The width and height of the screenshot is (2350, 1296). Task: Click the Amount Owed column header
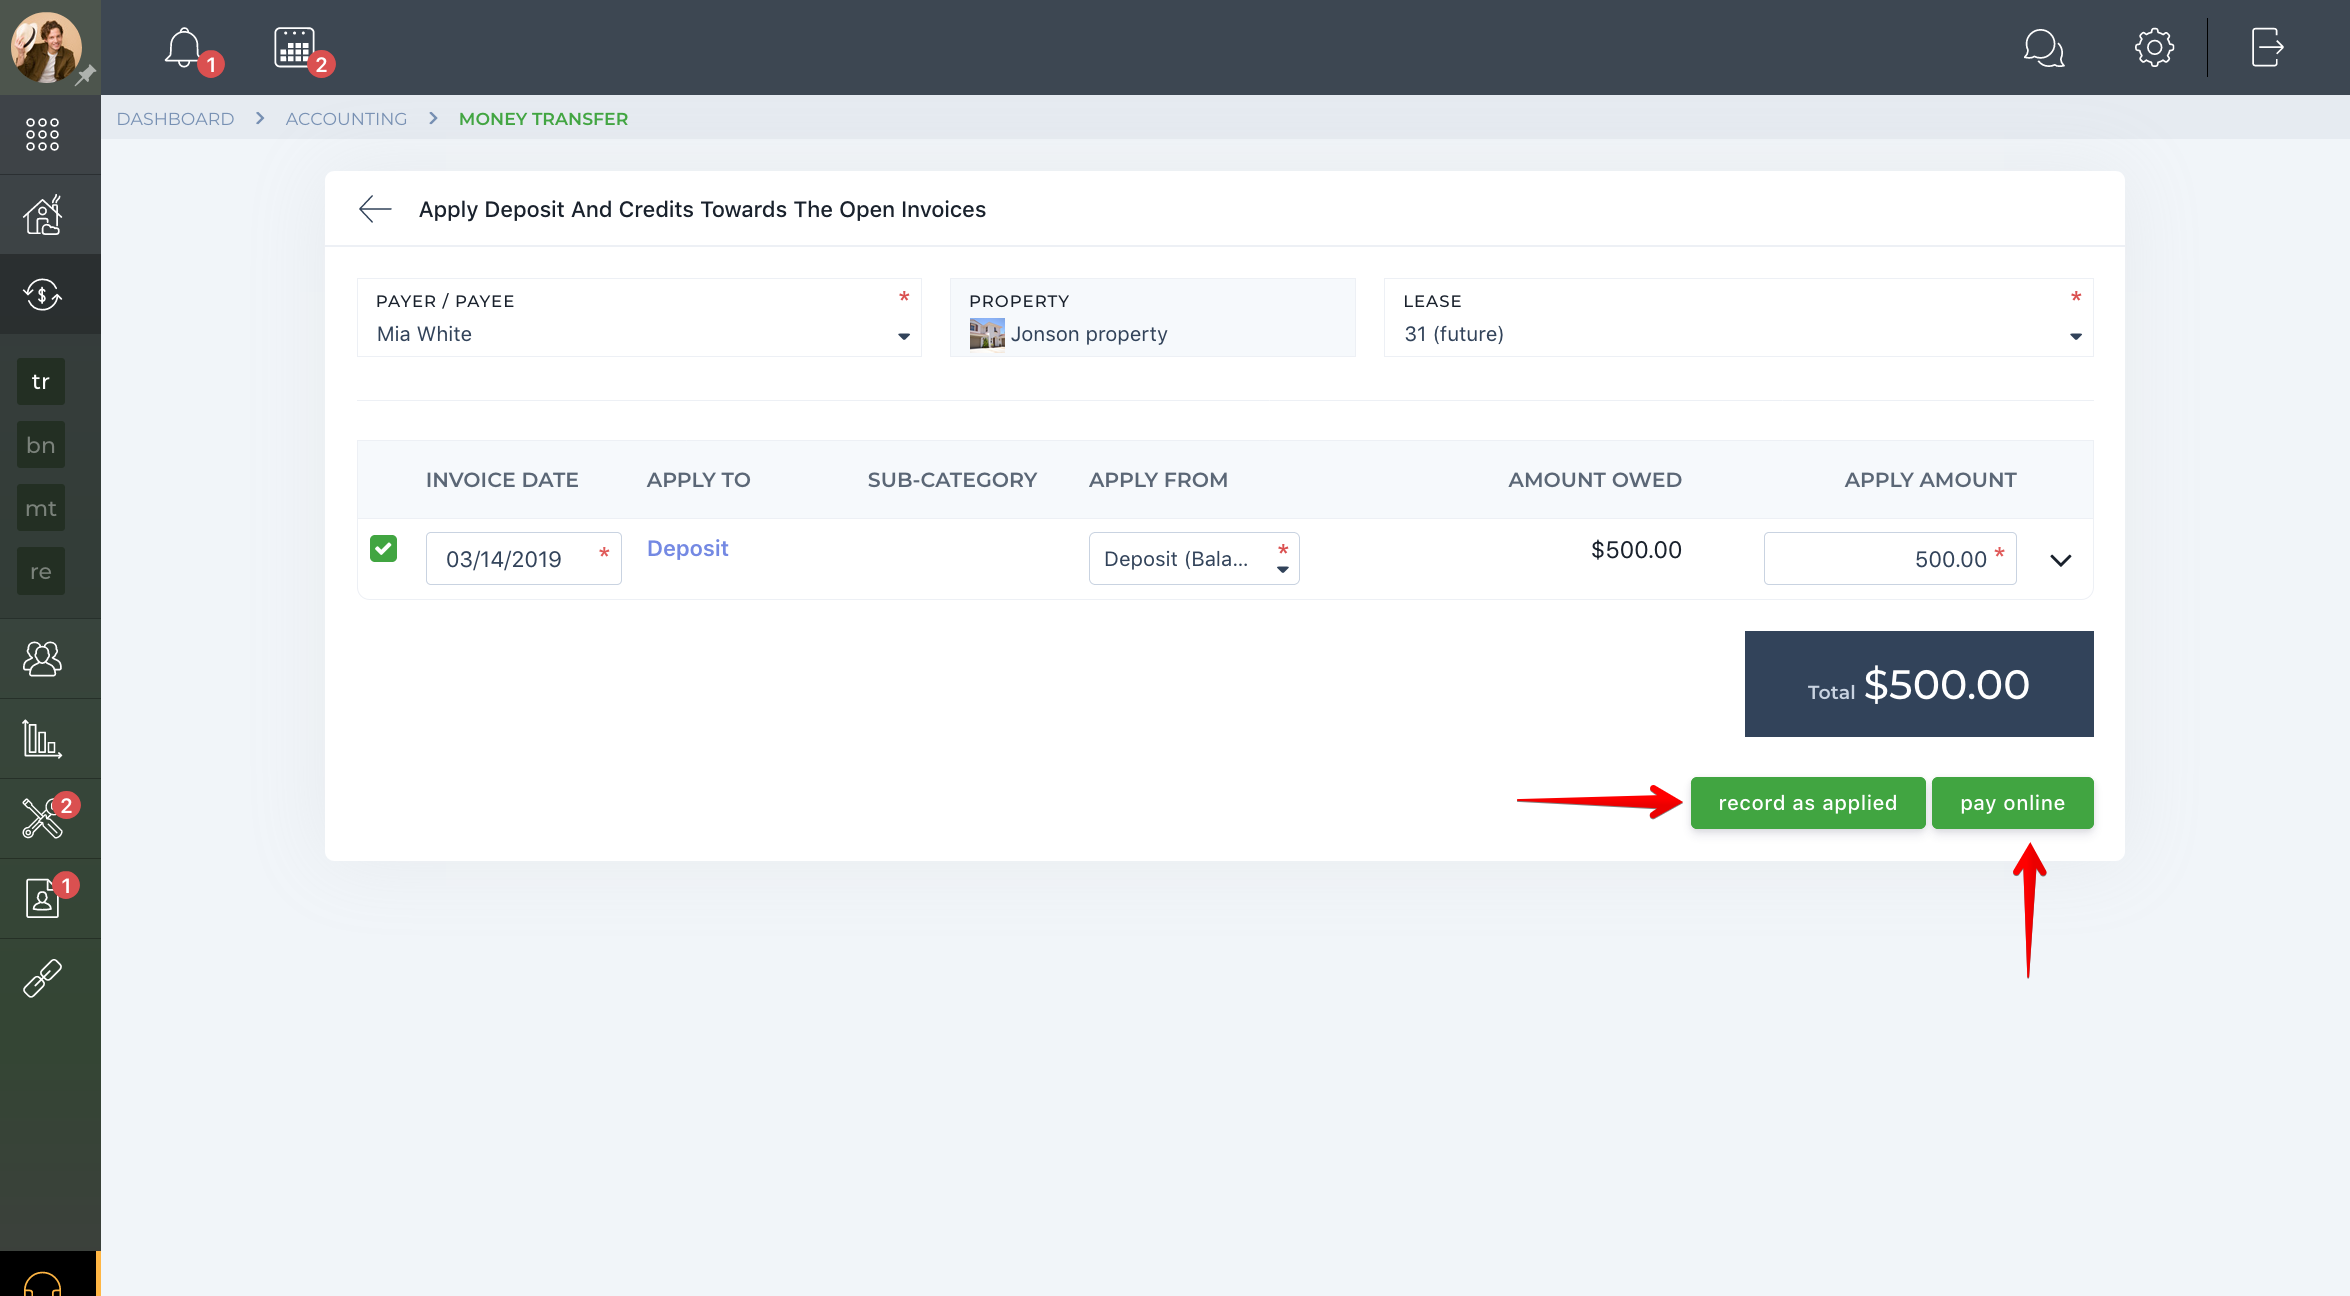1595,480
